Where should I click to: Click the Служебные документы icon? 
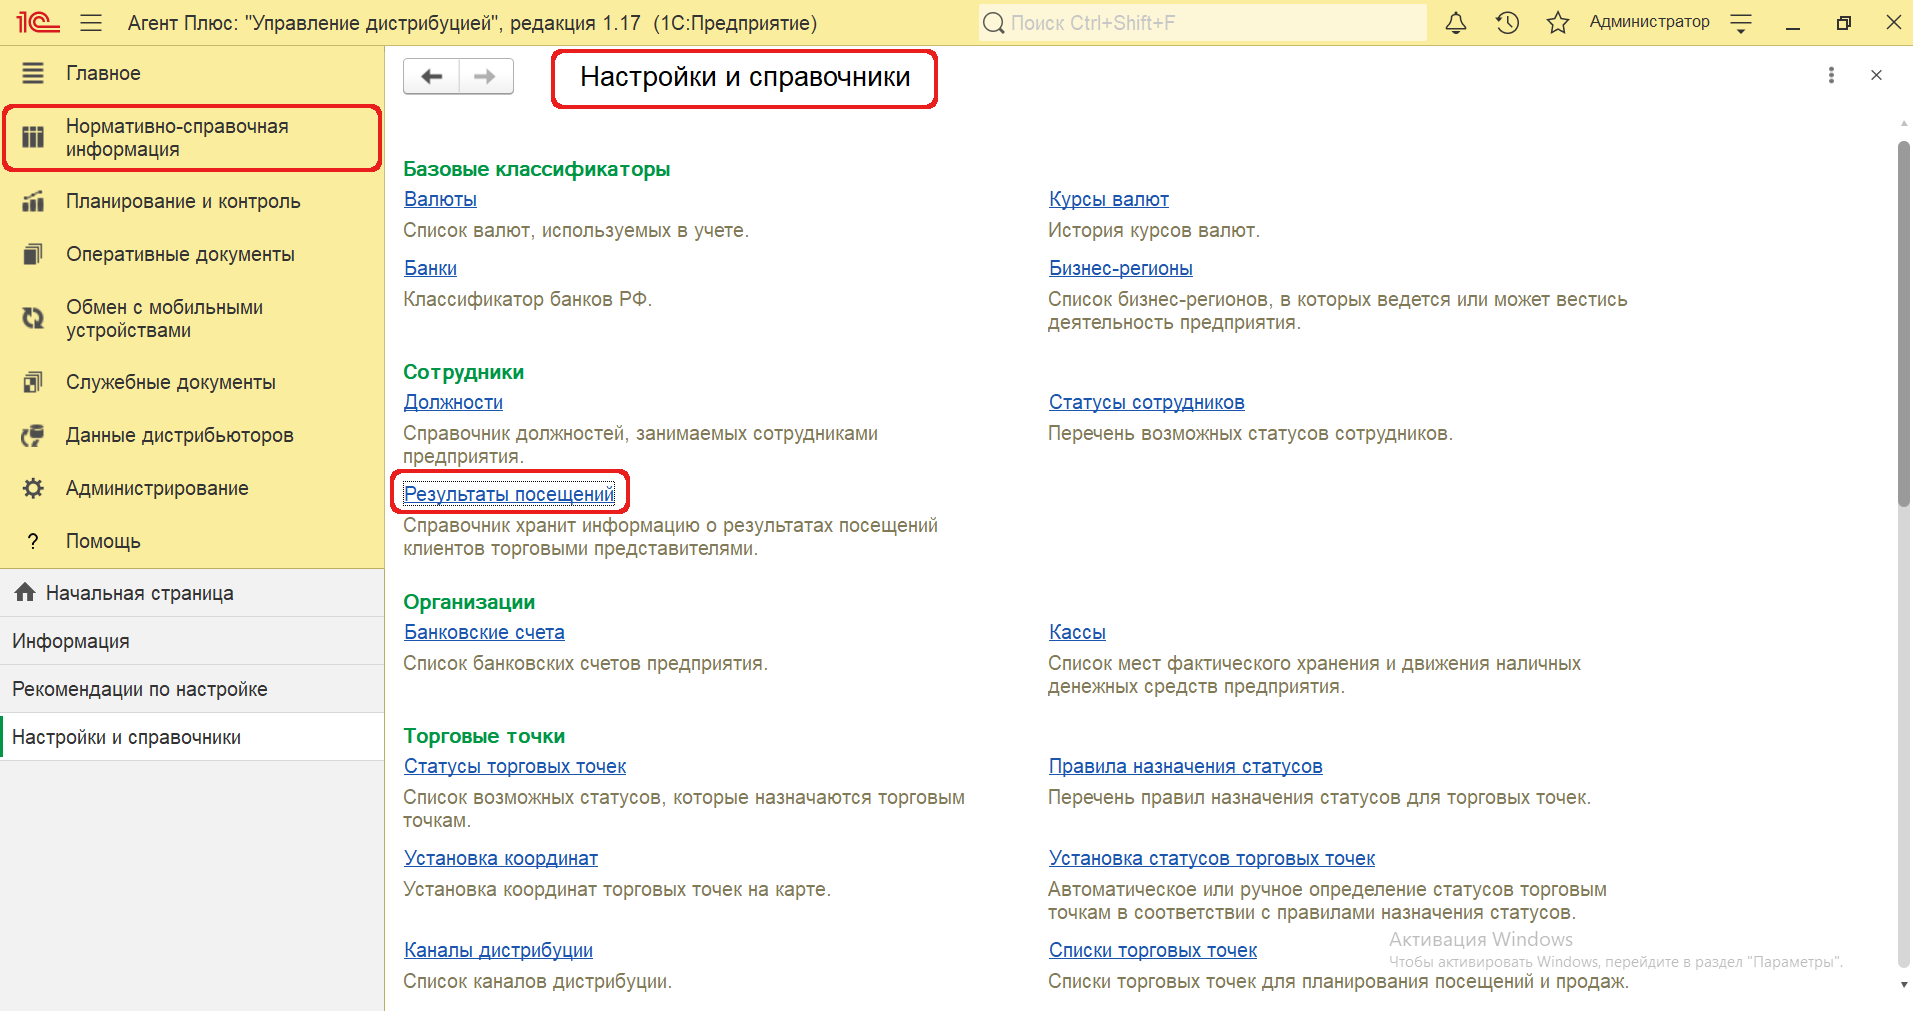click(33, 382)
